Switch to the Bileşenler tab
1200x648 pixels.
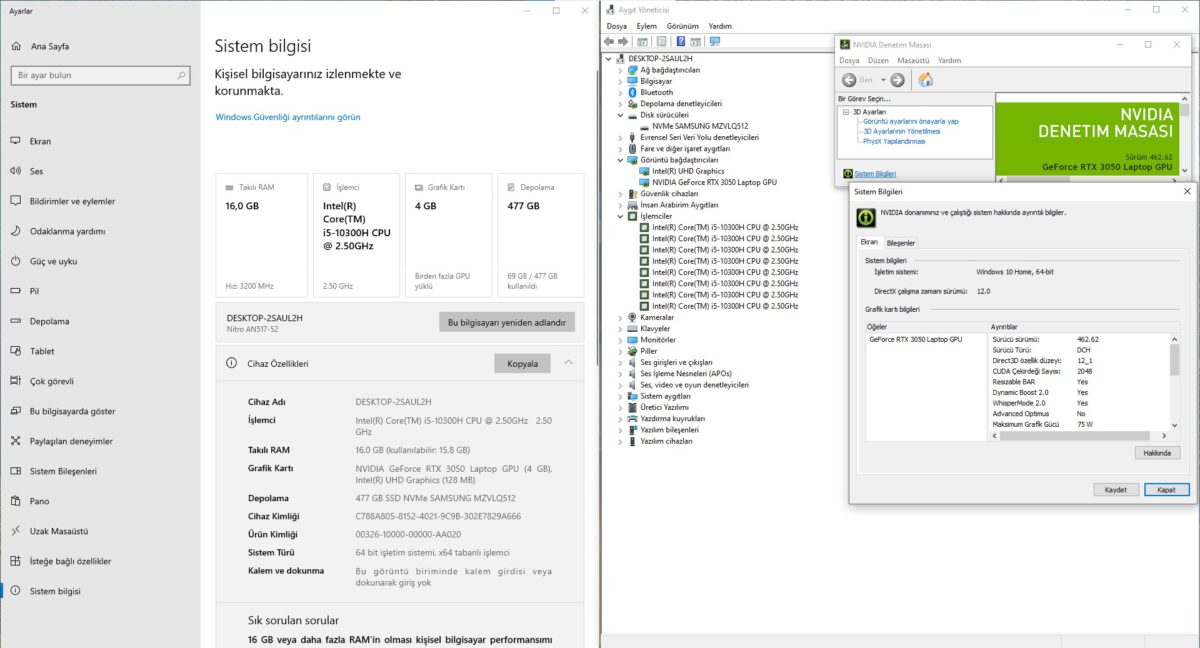point(901,243)
